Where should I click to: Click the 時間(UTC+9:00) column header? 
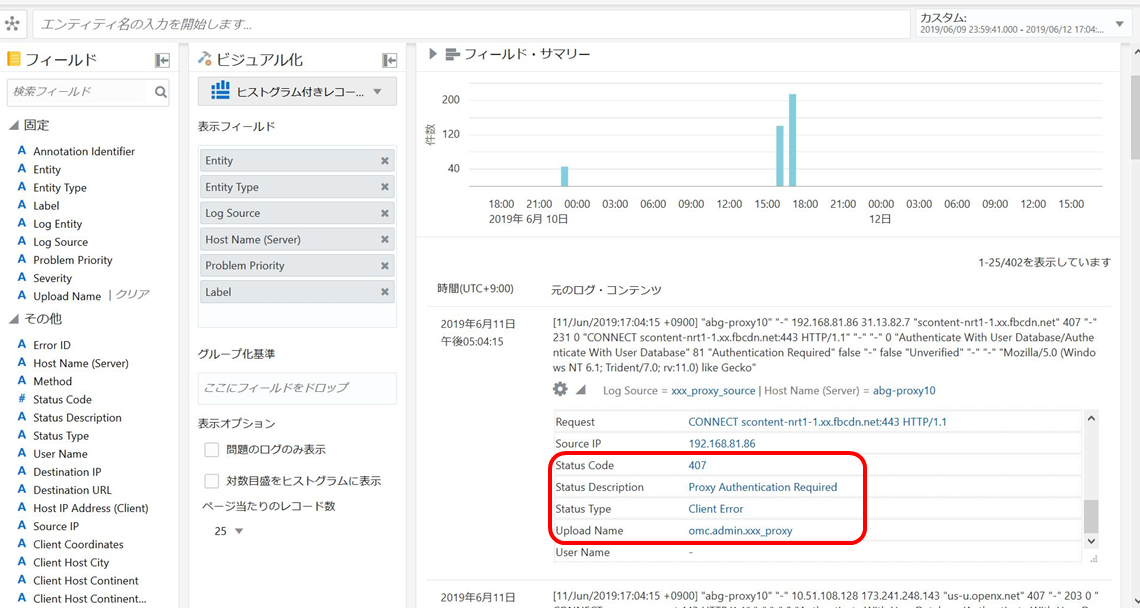[475, 289]
